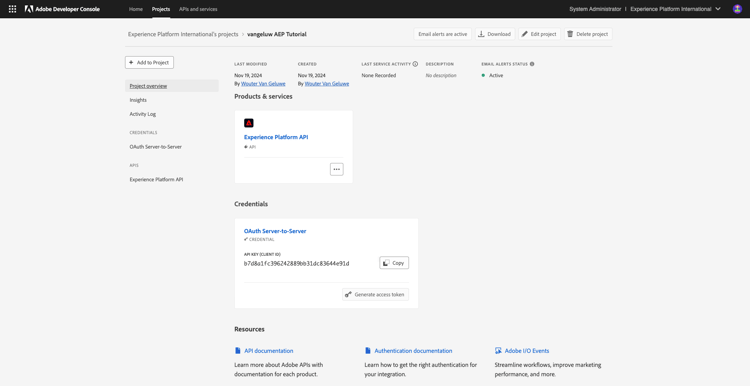Click the Authentication documentation file icon
The height and width of the screenshot is (386, 750).
point(368,351)
